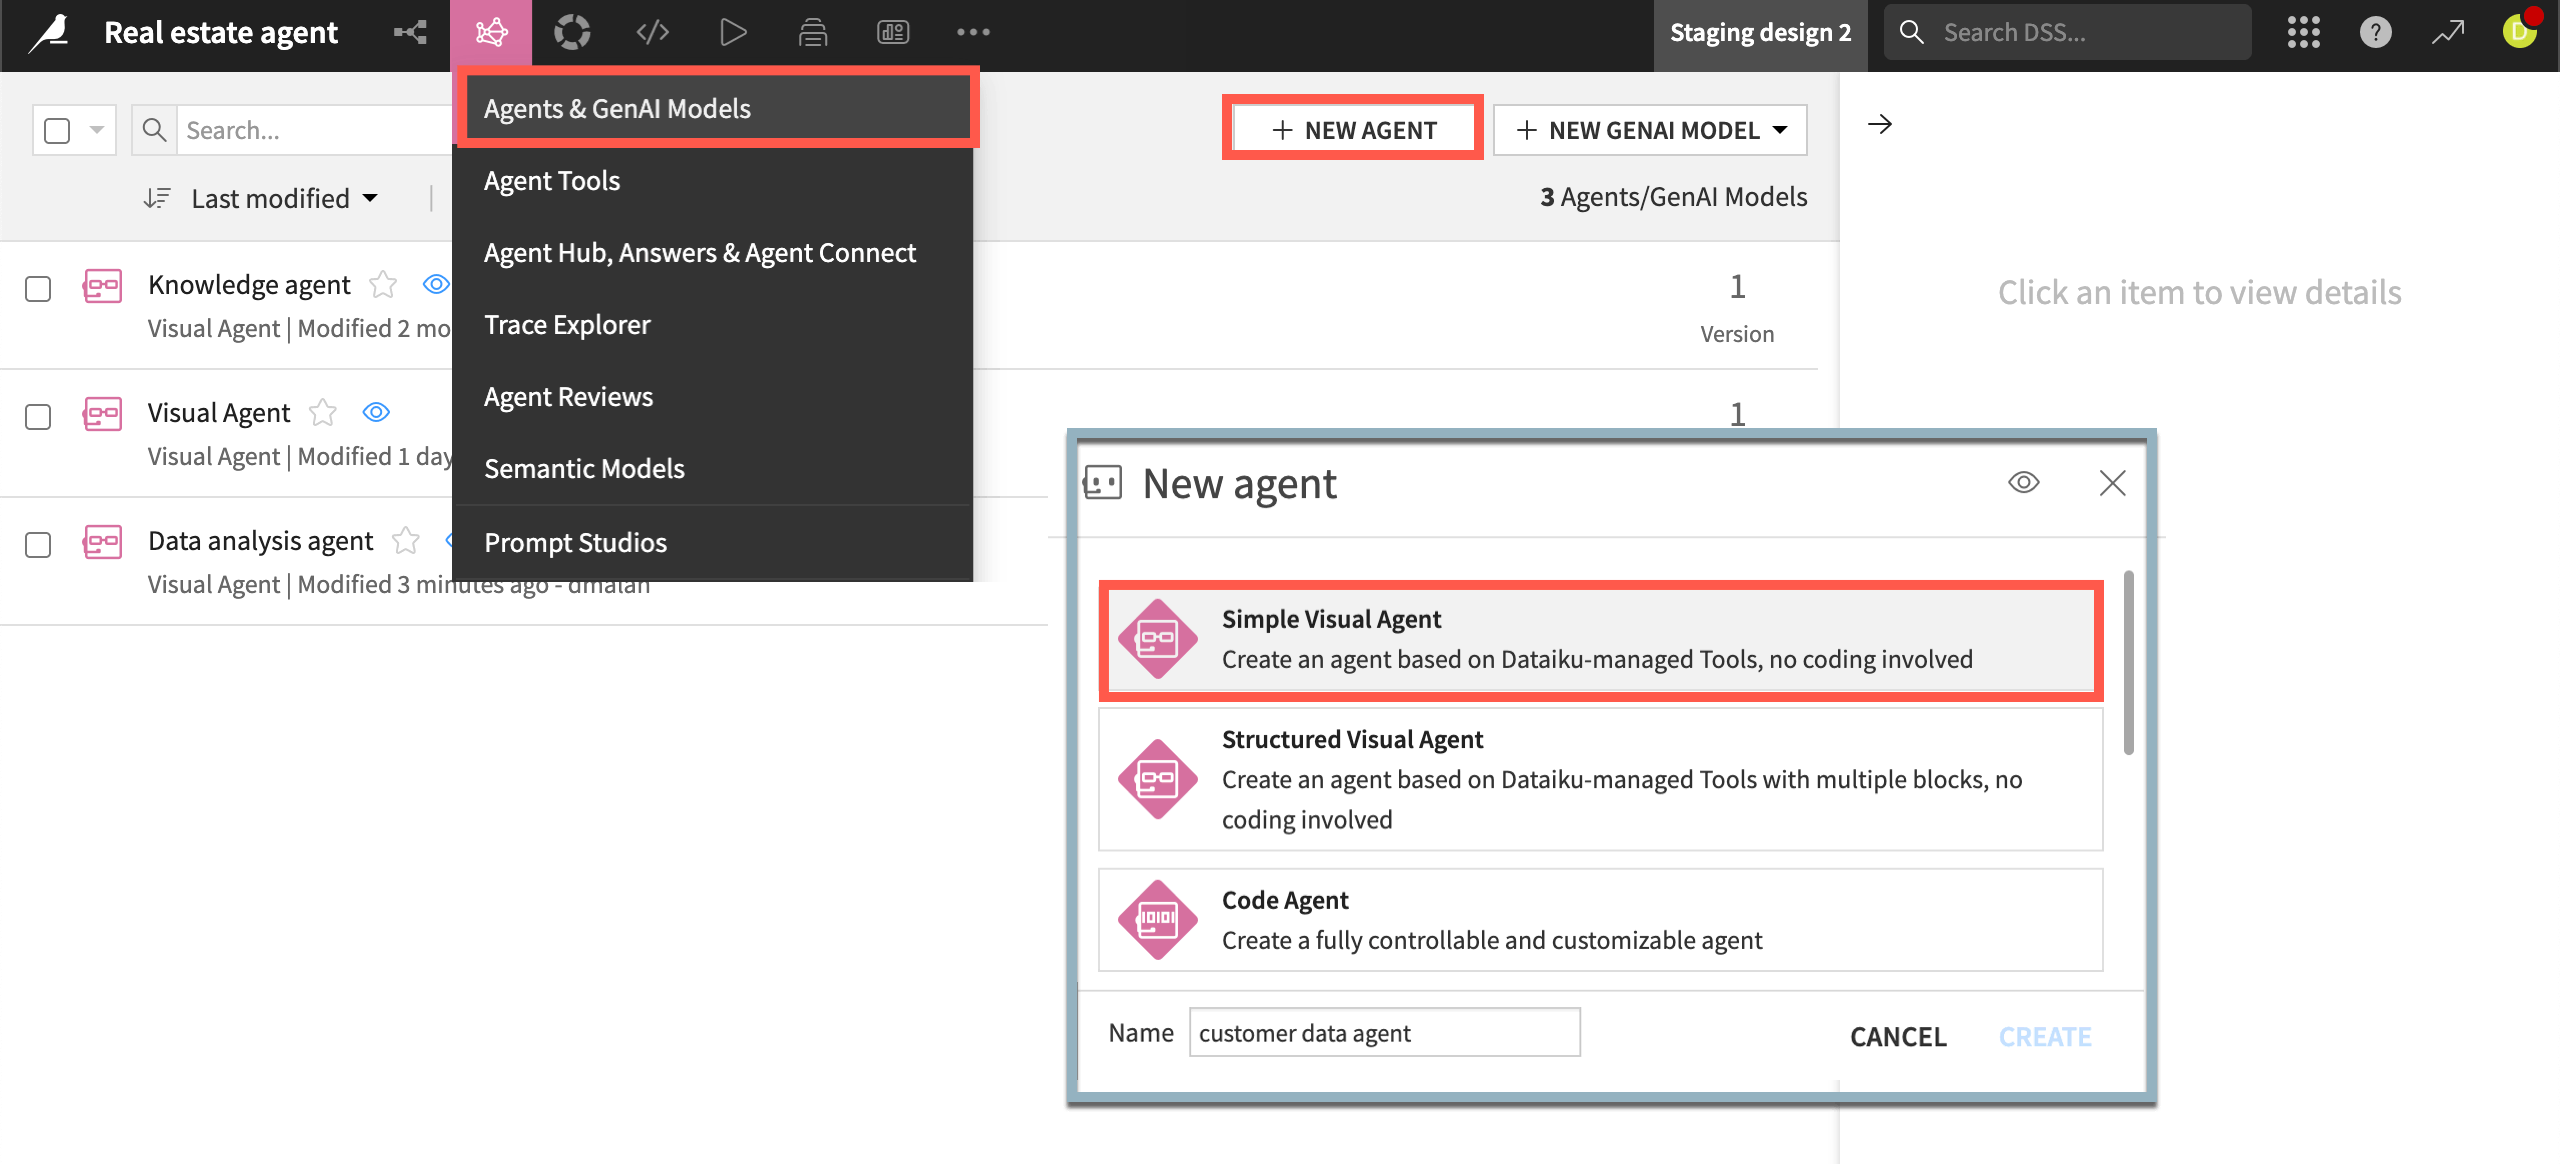
Task: Click the ellipsis icon for more toolbar options
Action: [972, 31]
